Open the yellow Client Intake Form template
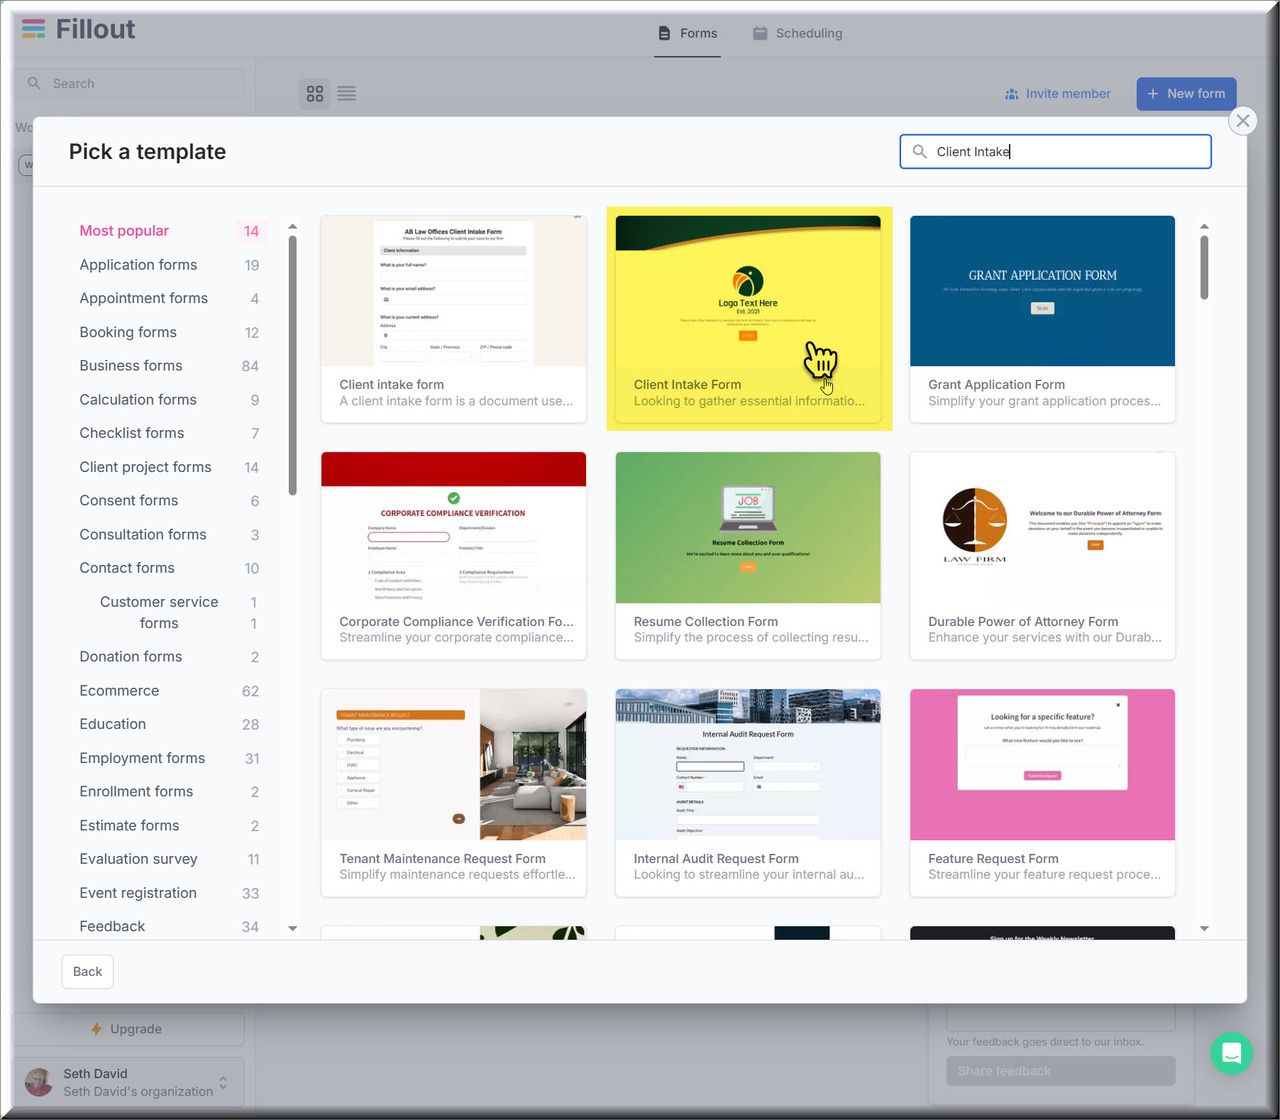 point(748,319)
